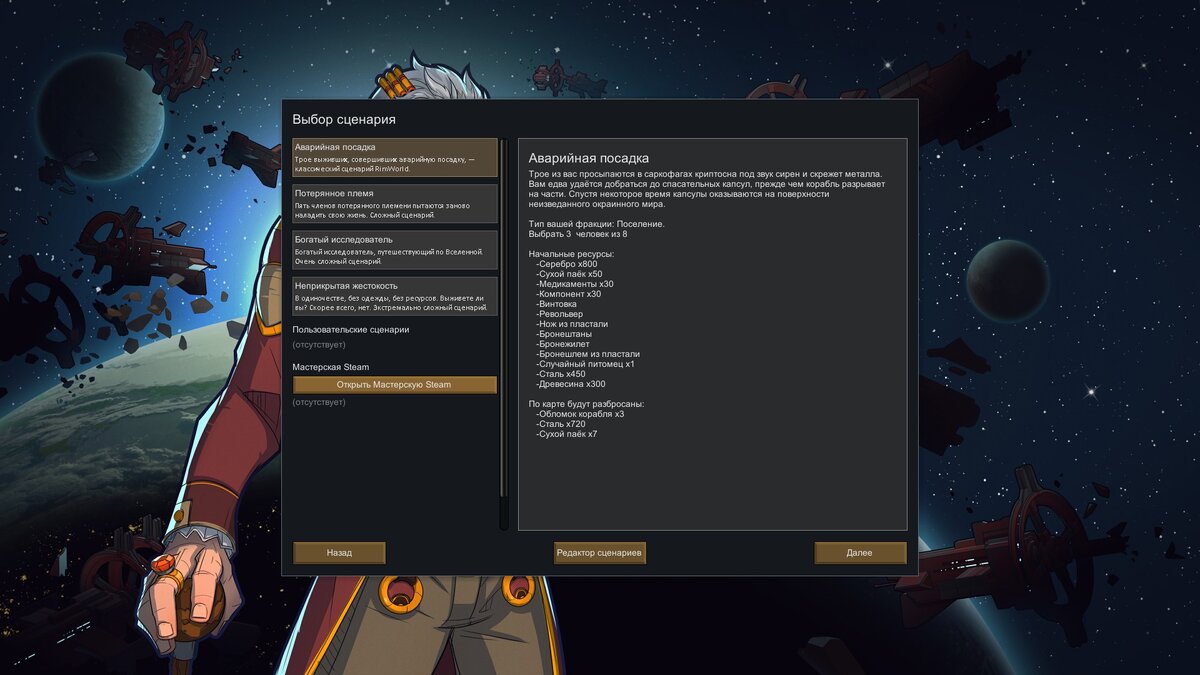Click the Выбрать 3 человек из 8 line
Image resolution: width=1200 pixels, height=675 pixels.
point(578,234)
